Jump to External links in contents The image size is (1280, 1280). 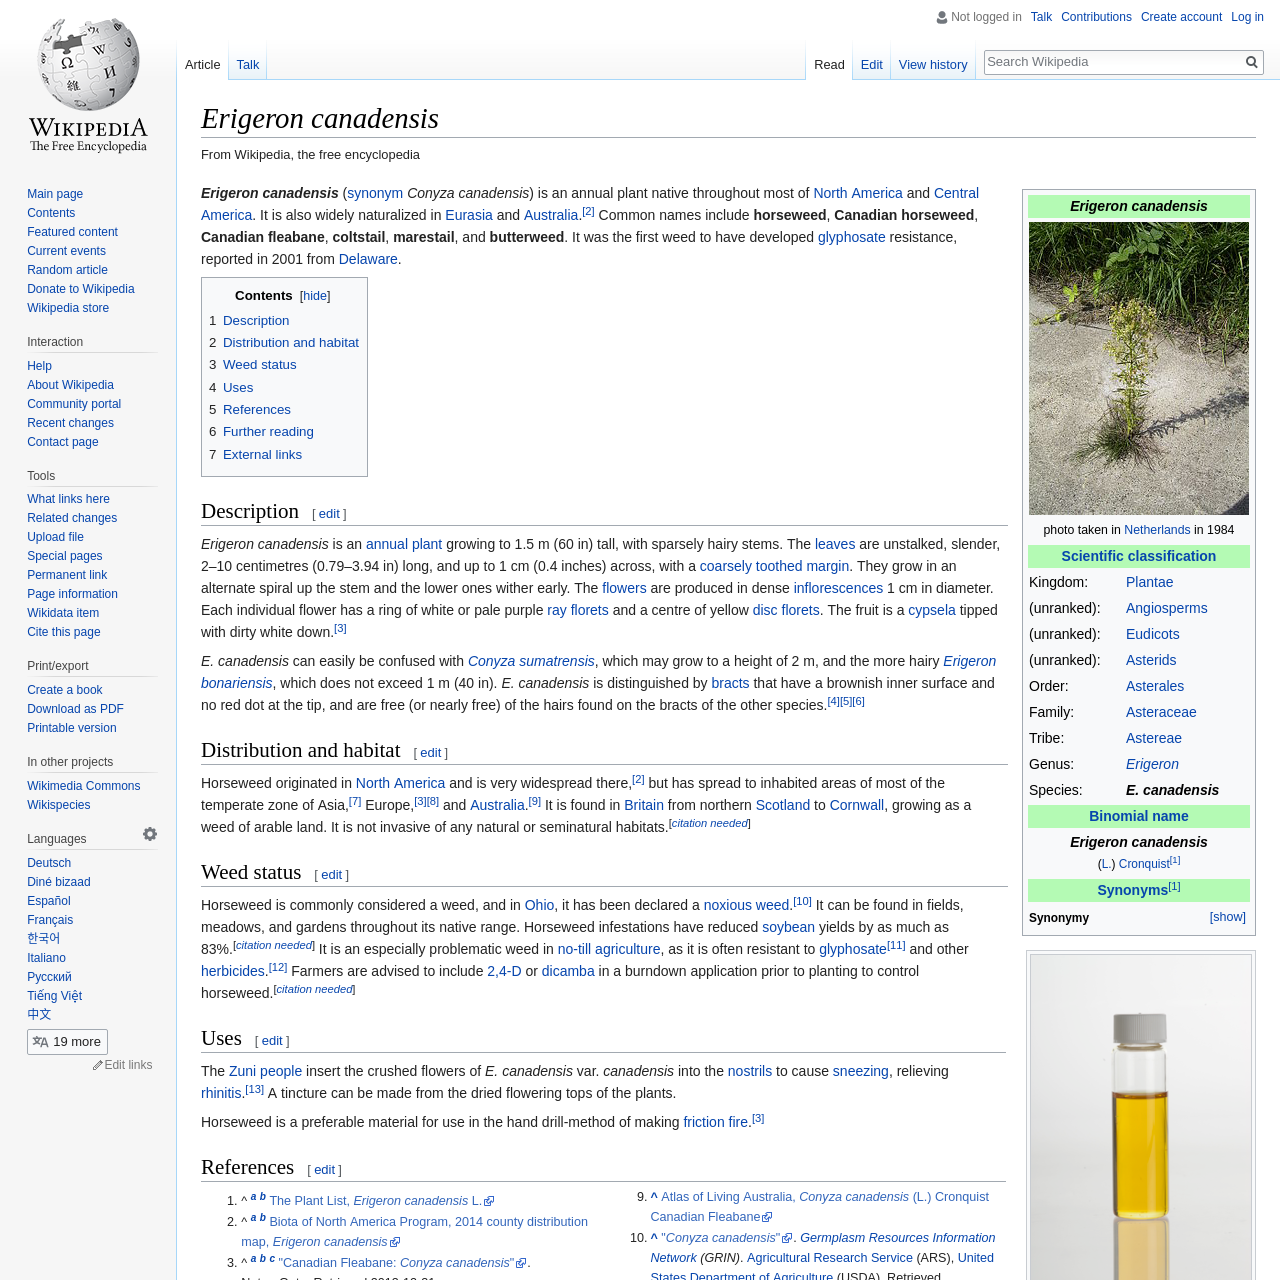(x=262, y=455)
